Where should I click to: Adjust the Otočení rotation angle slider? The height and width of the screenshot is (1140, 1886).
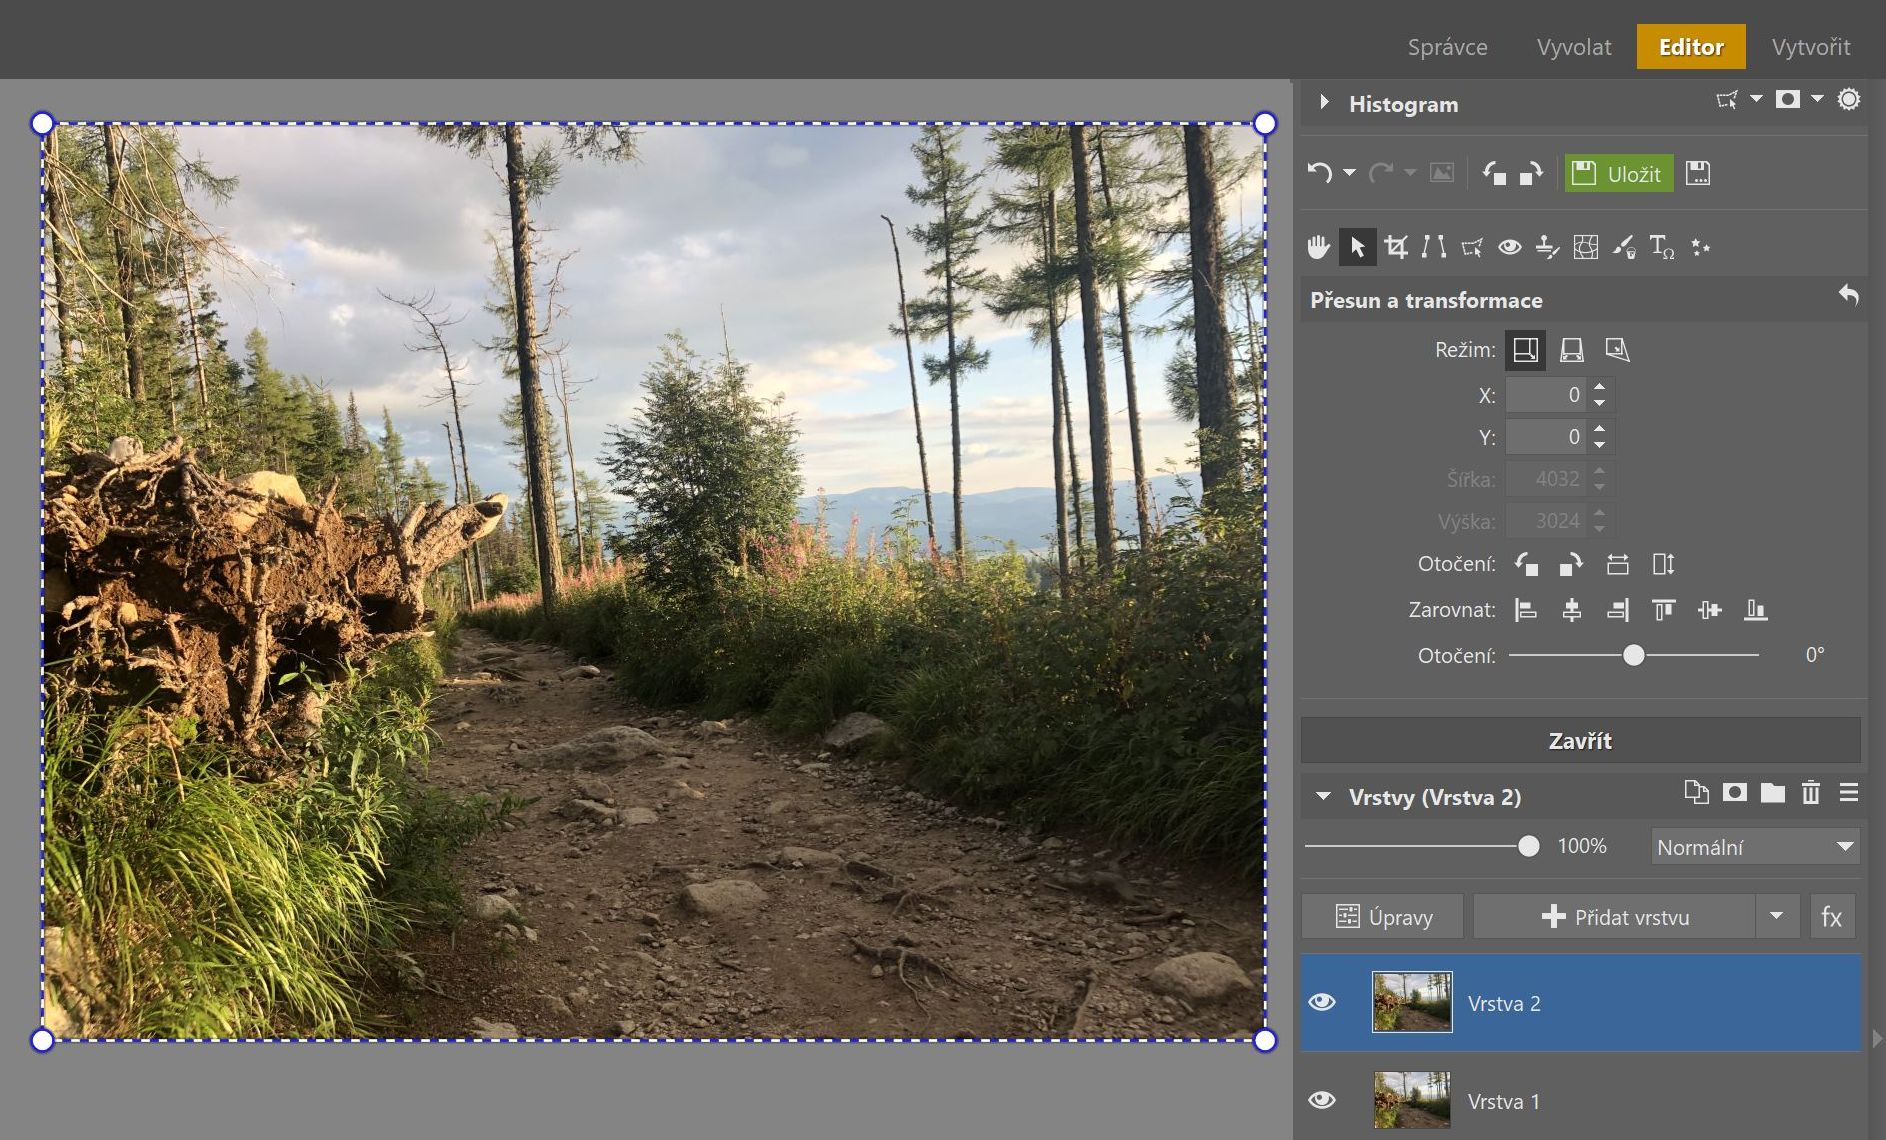tap(1634, 655)
